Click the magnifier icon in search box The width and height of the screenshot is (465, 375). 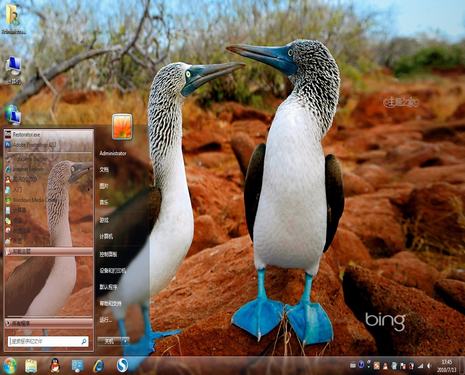[x=84, y=341]
